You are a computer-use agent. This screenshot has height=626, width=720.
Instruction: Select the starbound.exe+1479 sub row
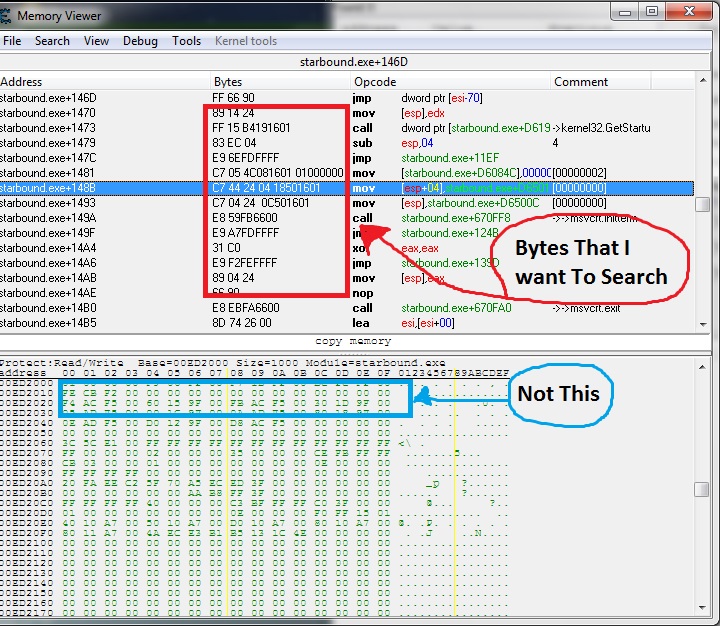click(x=347, y=143)
